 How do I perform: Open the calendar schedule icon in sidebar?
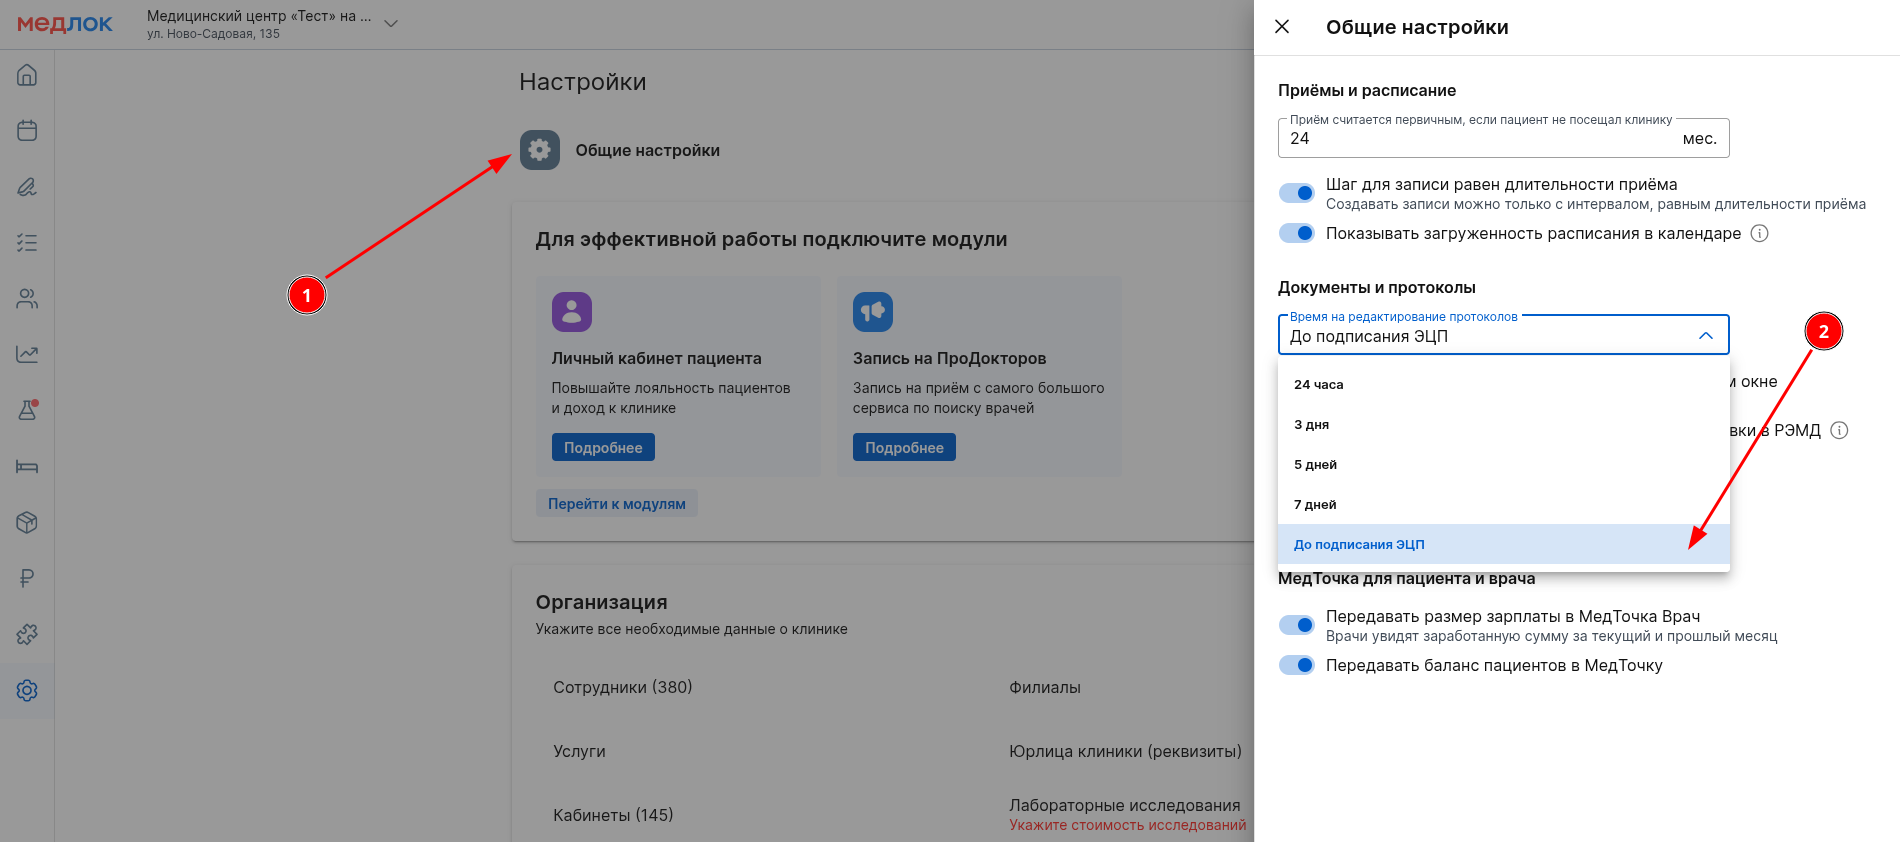(27, 131)
